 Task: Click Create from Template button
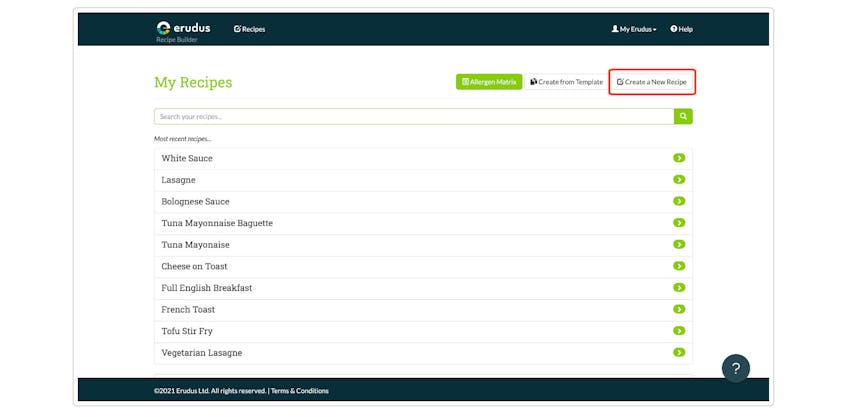tap(566, 82)
